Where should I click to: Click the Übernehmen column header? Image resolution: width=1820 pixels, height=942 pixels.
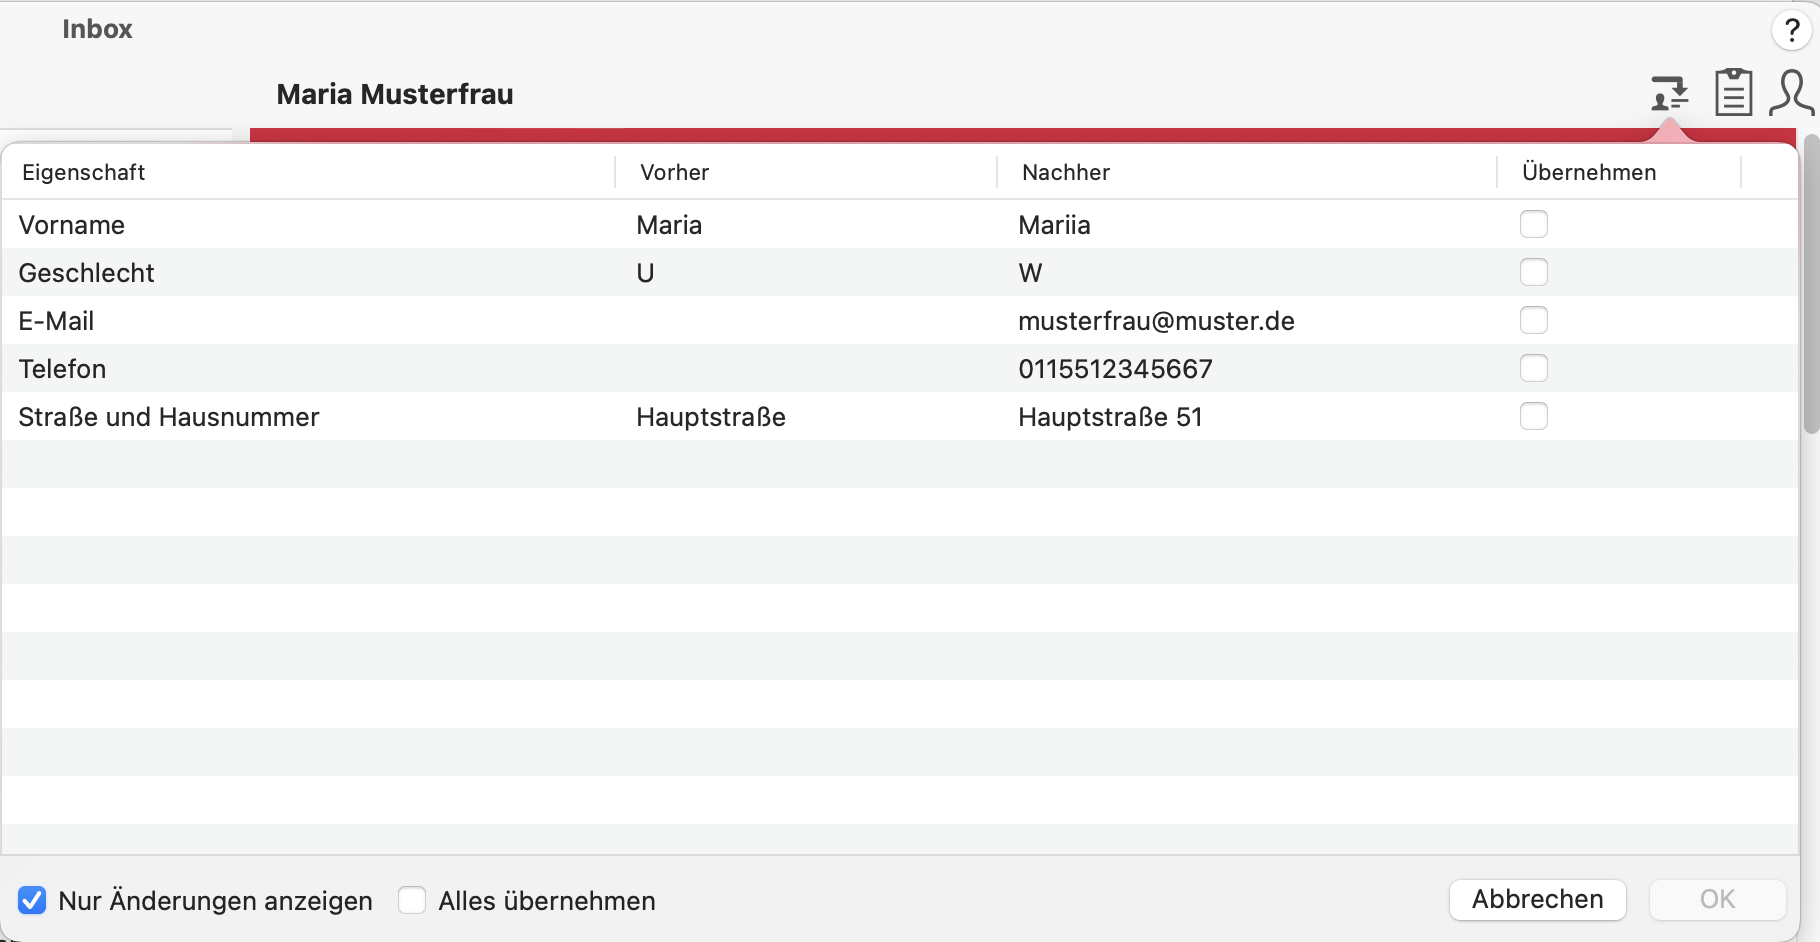1588,172
